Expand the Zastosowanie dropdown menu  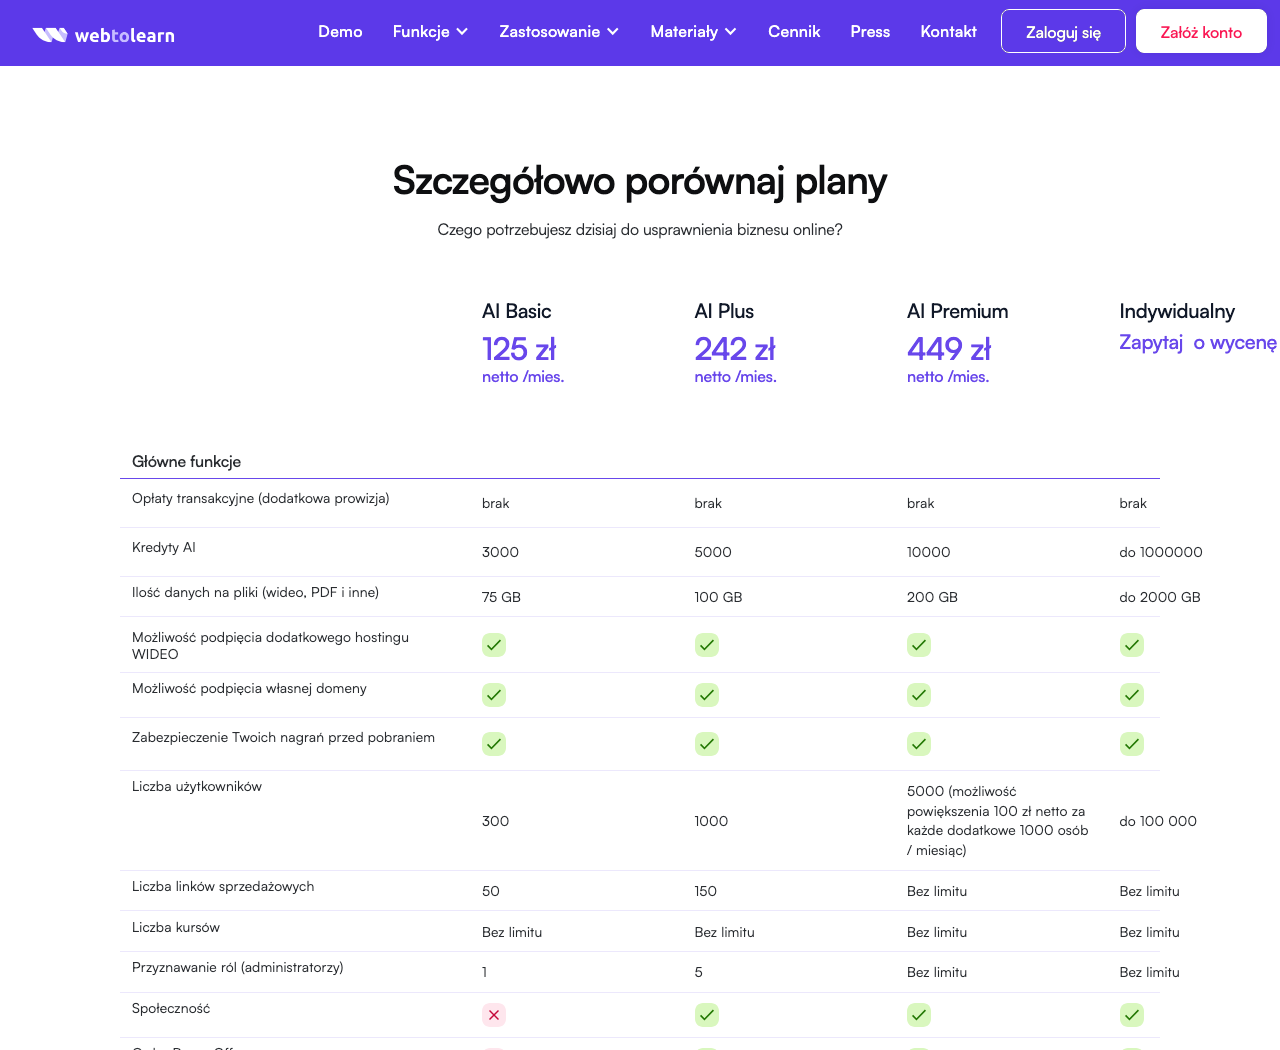point(559,32)
